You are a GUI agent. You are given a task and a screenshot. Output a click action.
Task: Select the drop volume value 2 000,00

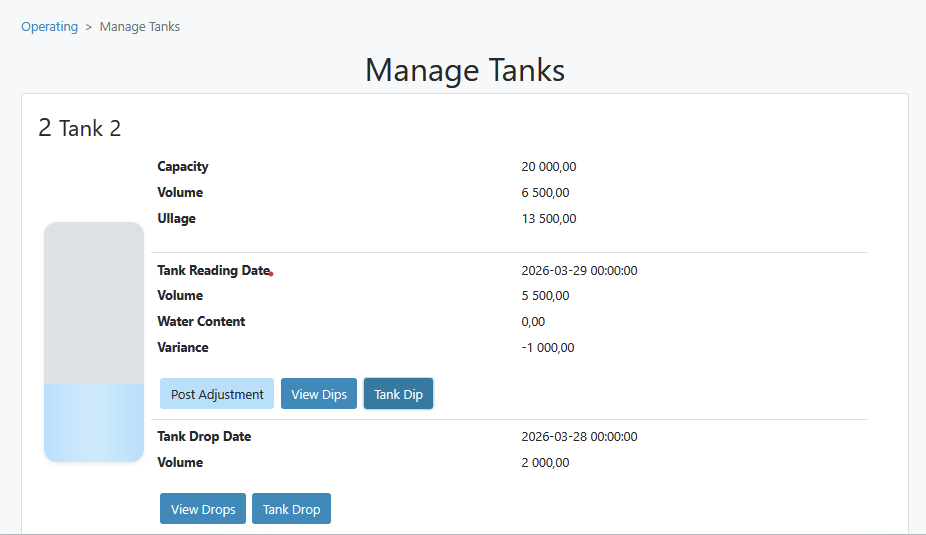[x=545, y=463]
